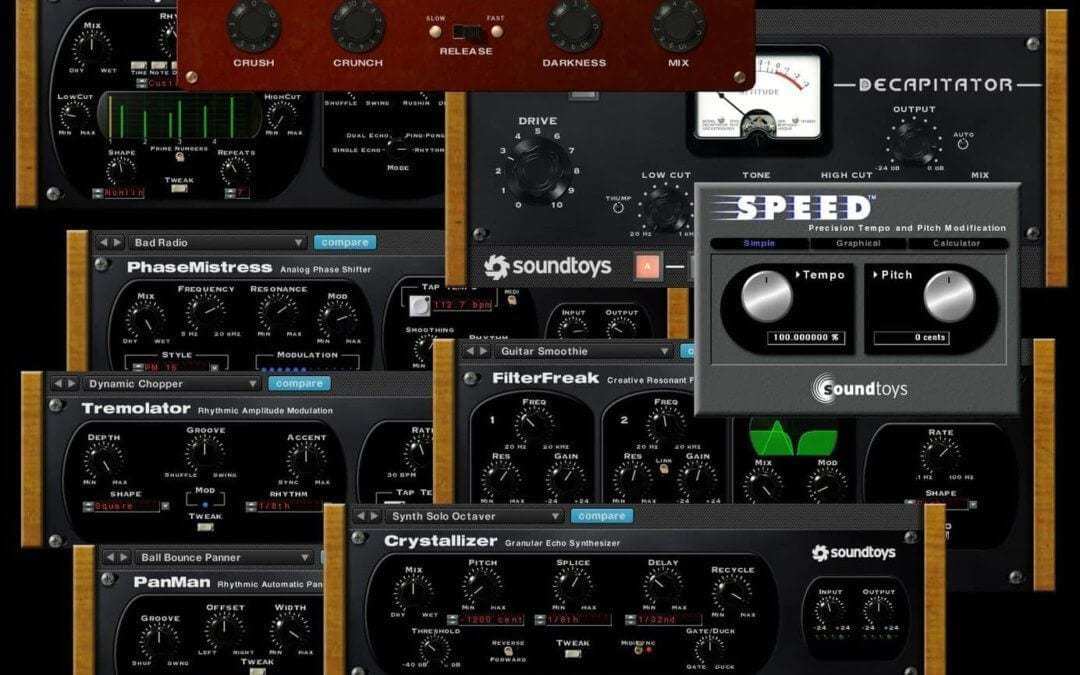The image size is (1080, 675).
Task: Click previous preset arrow in Crystallizer
Action: point(361,516)
